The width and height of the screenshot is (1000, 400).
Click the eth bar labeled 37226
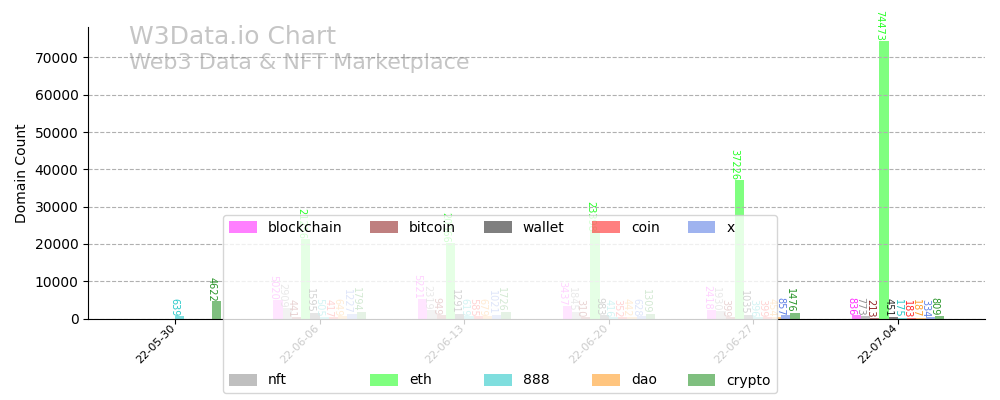[740, 250]
